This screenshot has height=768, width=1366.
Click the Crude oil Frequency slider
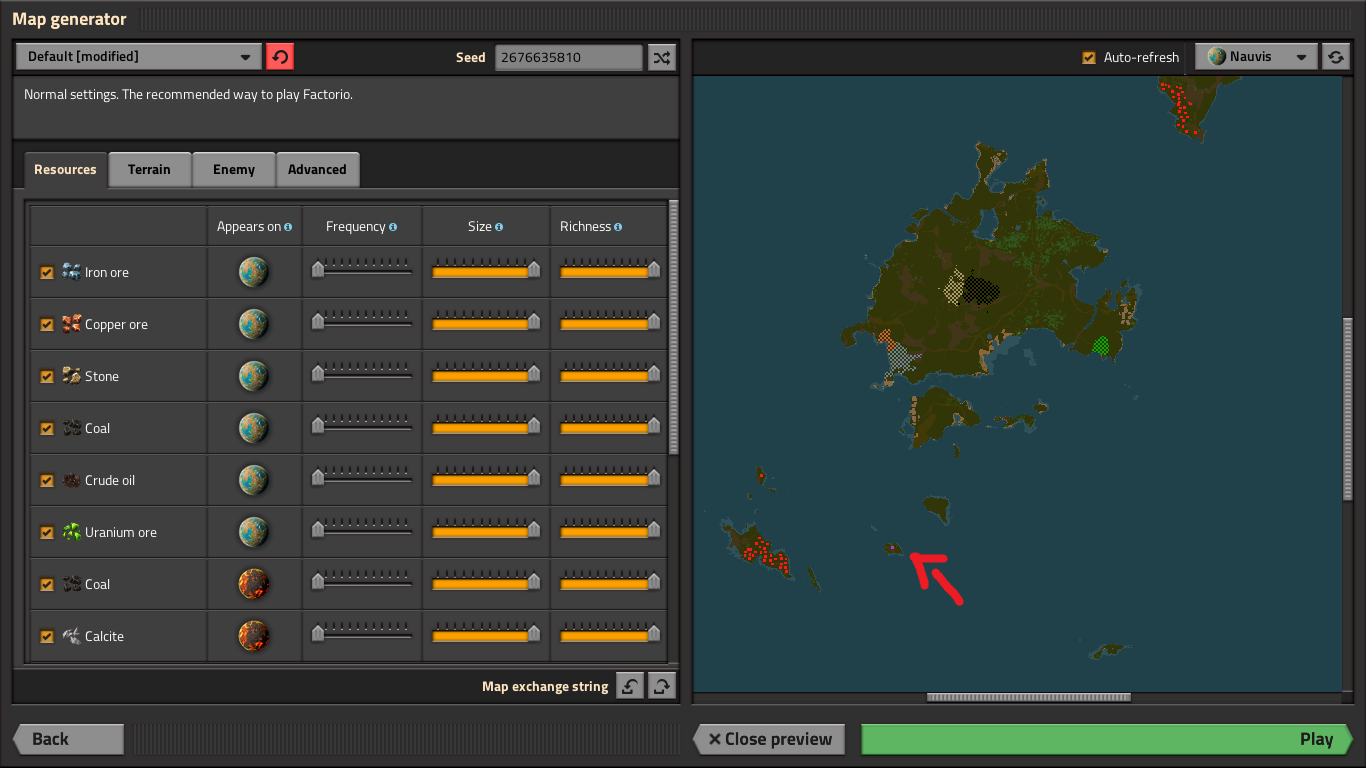362,477
